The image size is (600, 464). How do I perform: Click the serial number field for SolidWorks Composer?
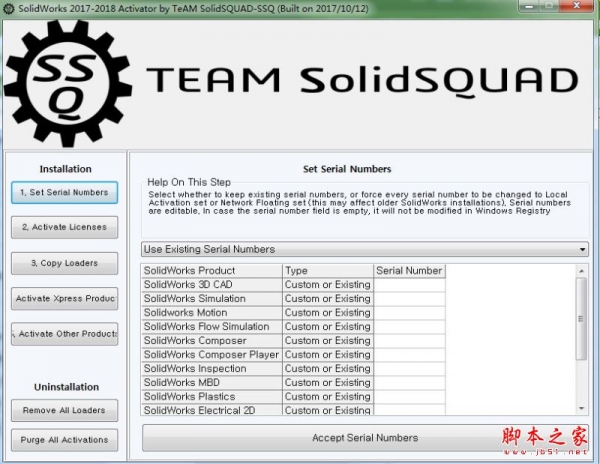click(409, 341)
